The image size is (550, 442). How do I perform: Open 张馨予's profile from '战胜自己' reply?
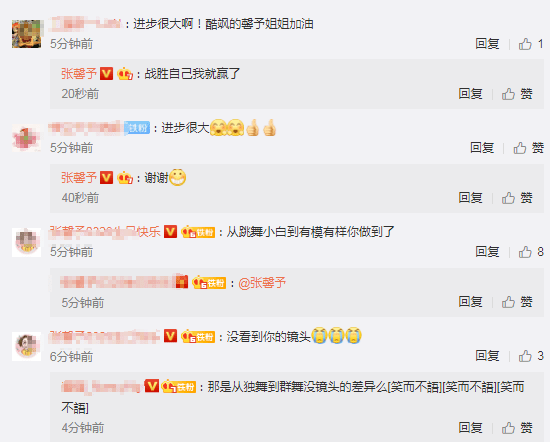point(79,74)
